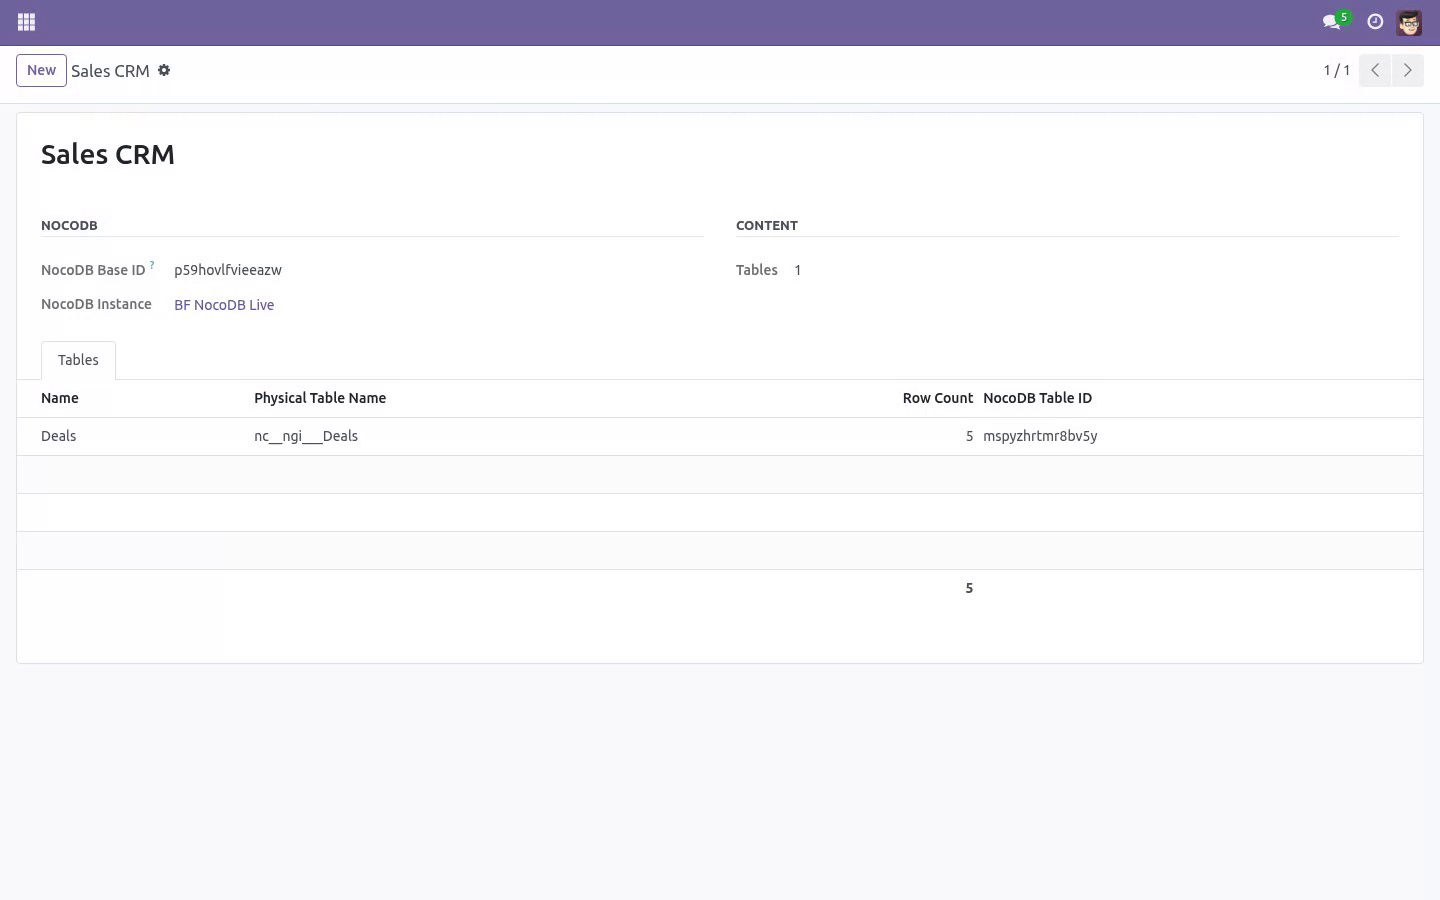
Task: Click the Base ID value p59hovlfvieeazw
Action: click(228, 270)
